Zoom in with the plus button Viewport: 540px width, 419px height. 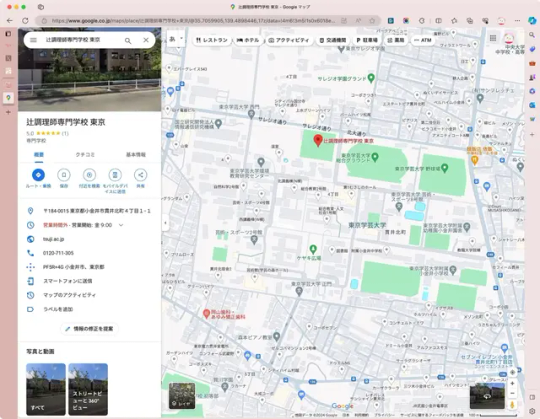click(x=512, y=384)
